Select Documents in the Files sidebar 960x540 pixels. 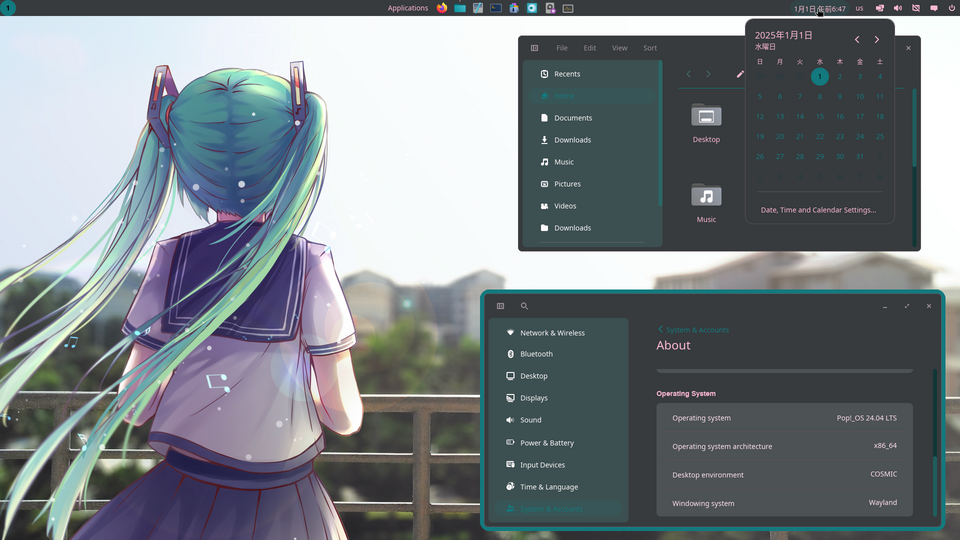click(593, 118)
